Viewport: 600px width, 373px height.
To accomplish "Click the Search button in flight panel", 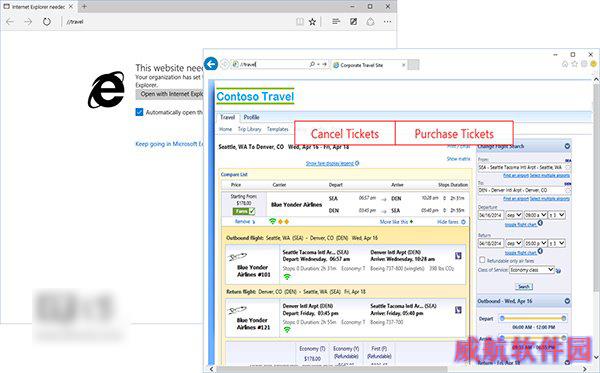I will 524,287.
